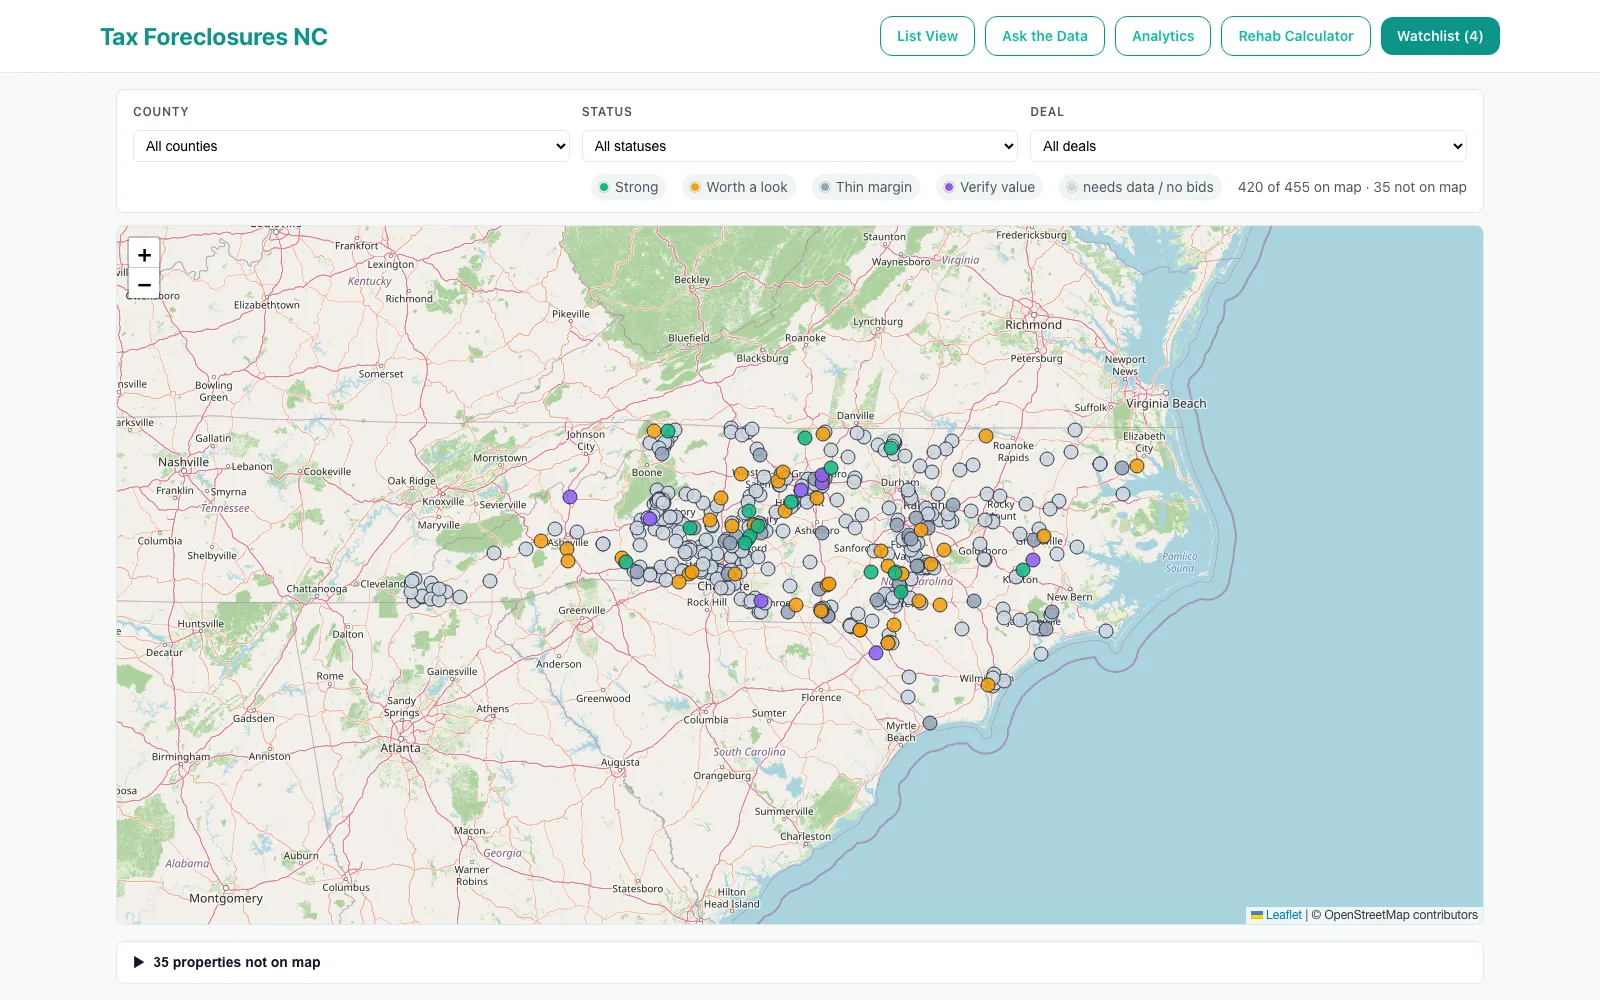Select the purple marker south of Johnson City
The width and height of the screenshot is (1600, 1000).
570,497
